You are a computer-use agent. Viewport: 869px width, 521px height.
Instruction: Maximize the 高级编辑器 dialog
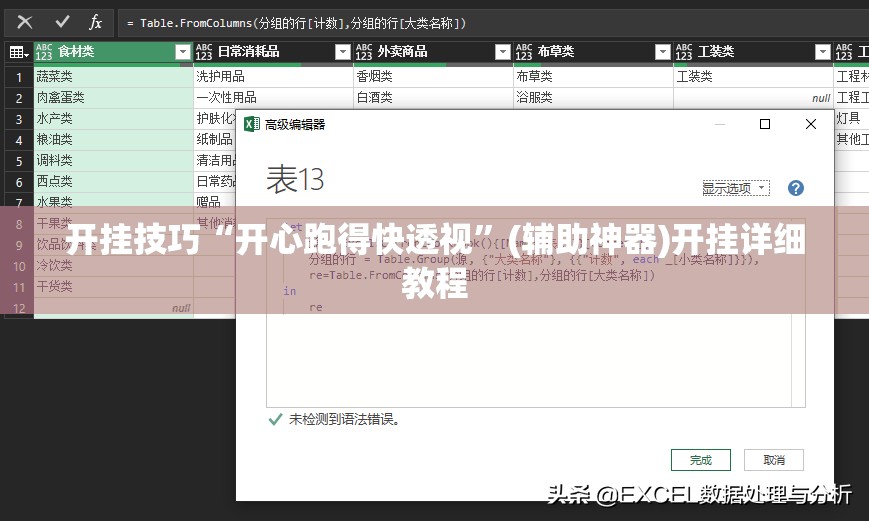[x=765, y=124]
